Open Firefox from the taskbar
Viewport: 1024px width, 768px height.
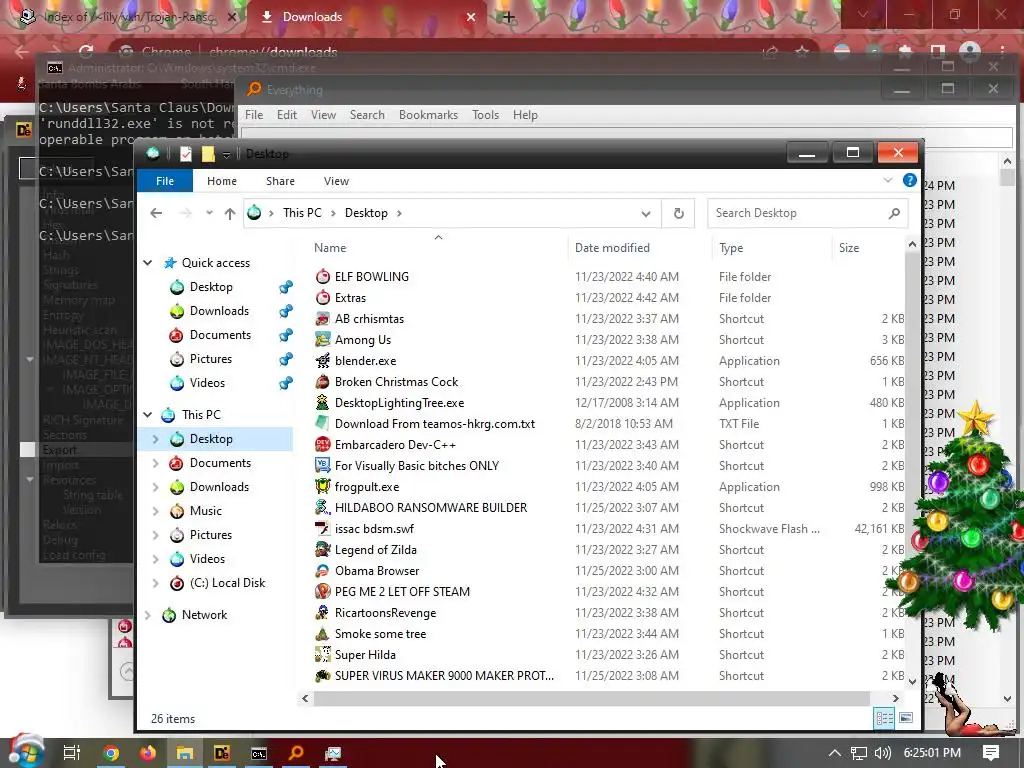click(148, 753)
